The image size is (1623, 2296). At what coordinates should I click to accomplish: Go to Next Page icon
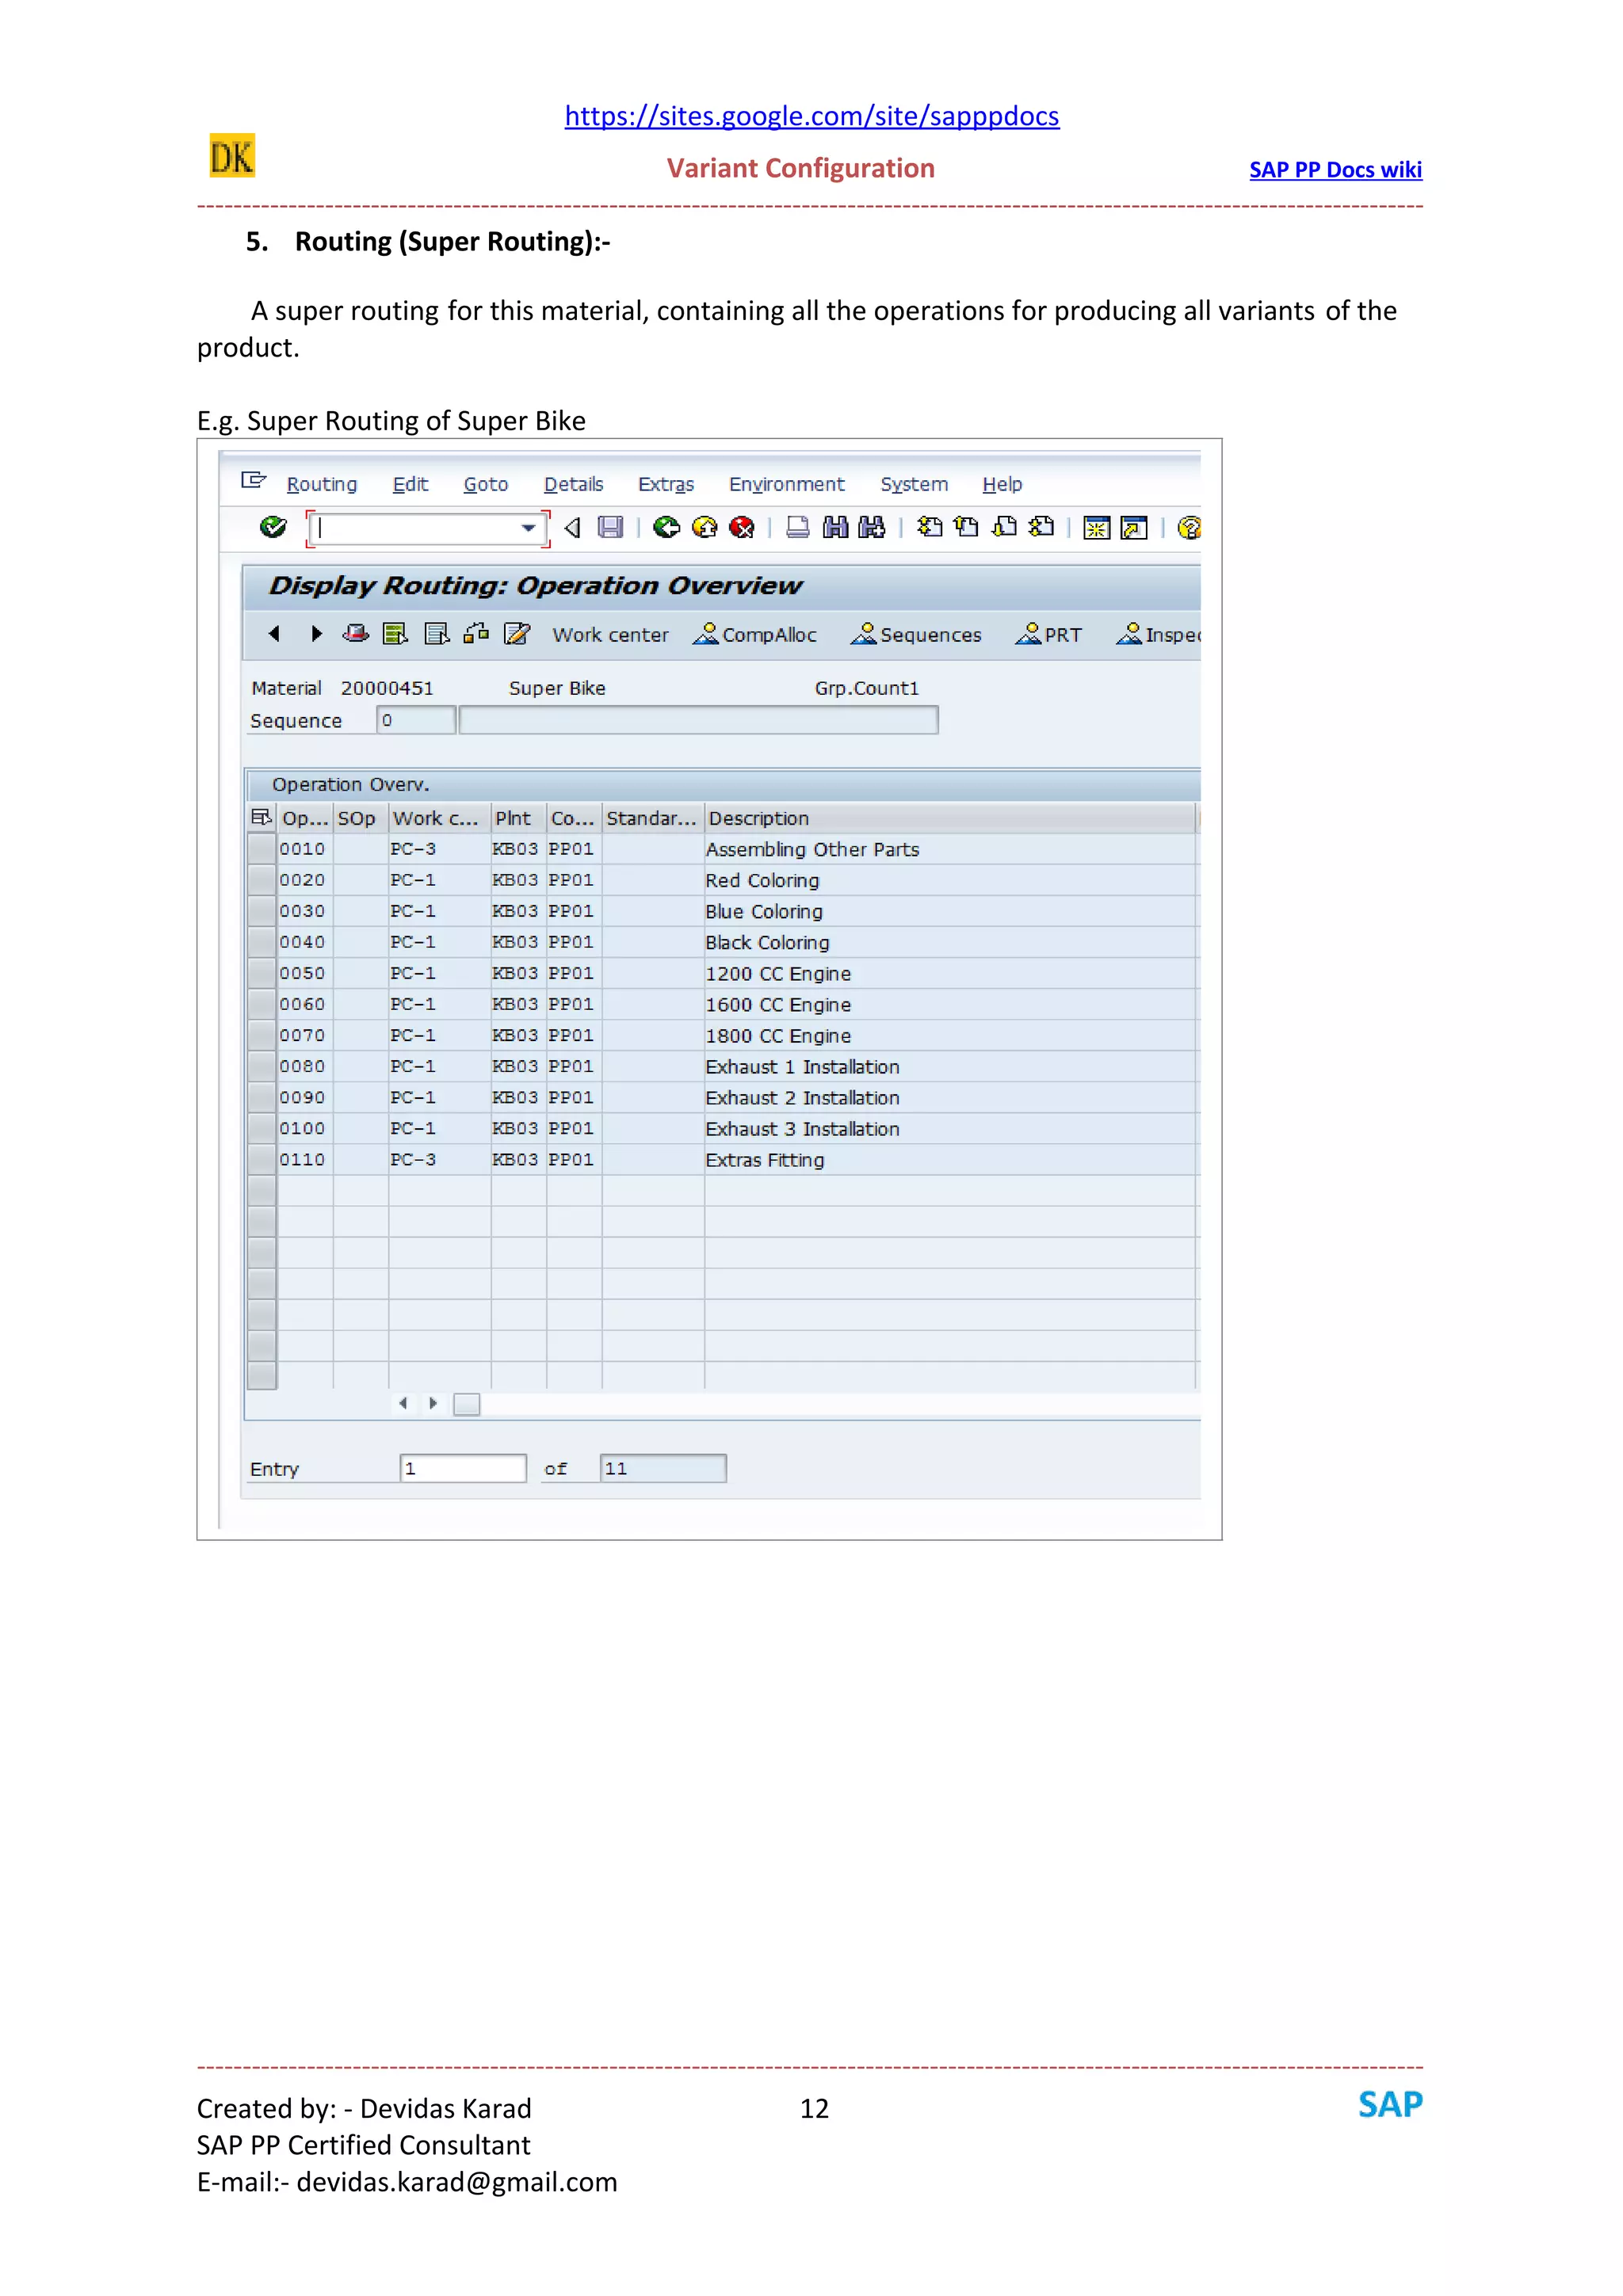click(x=1004, y=527)
